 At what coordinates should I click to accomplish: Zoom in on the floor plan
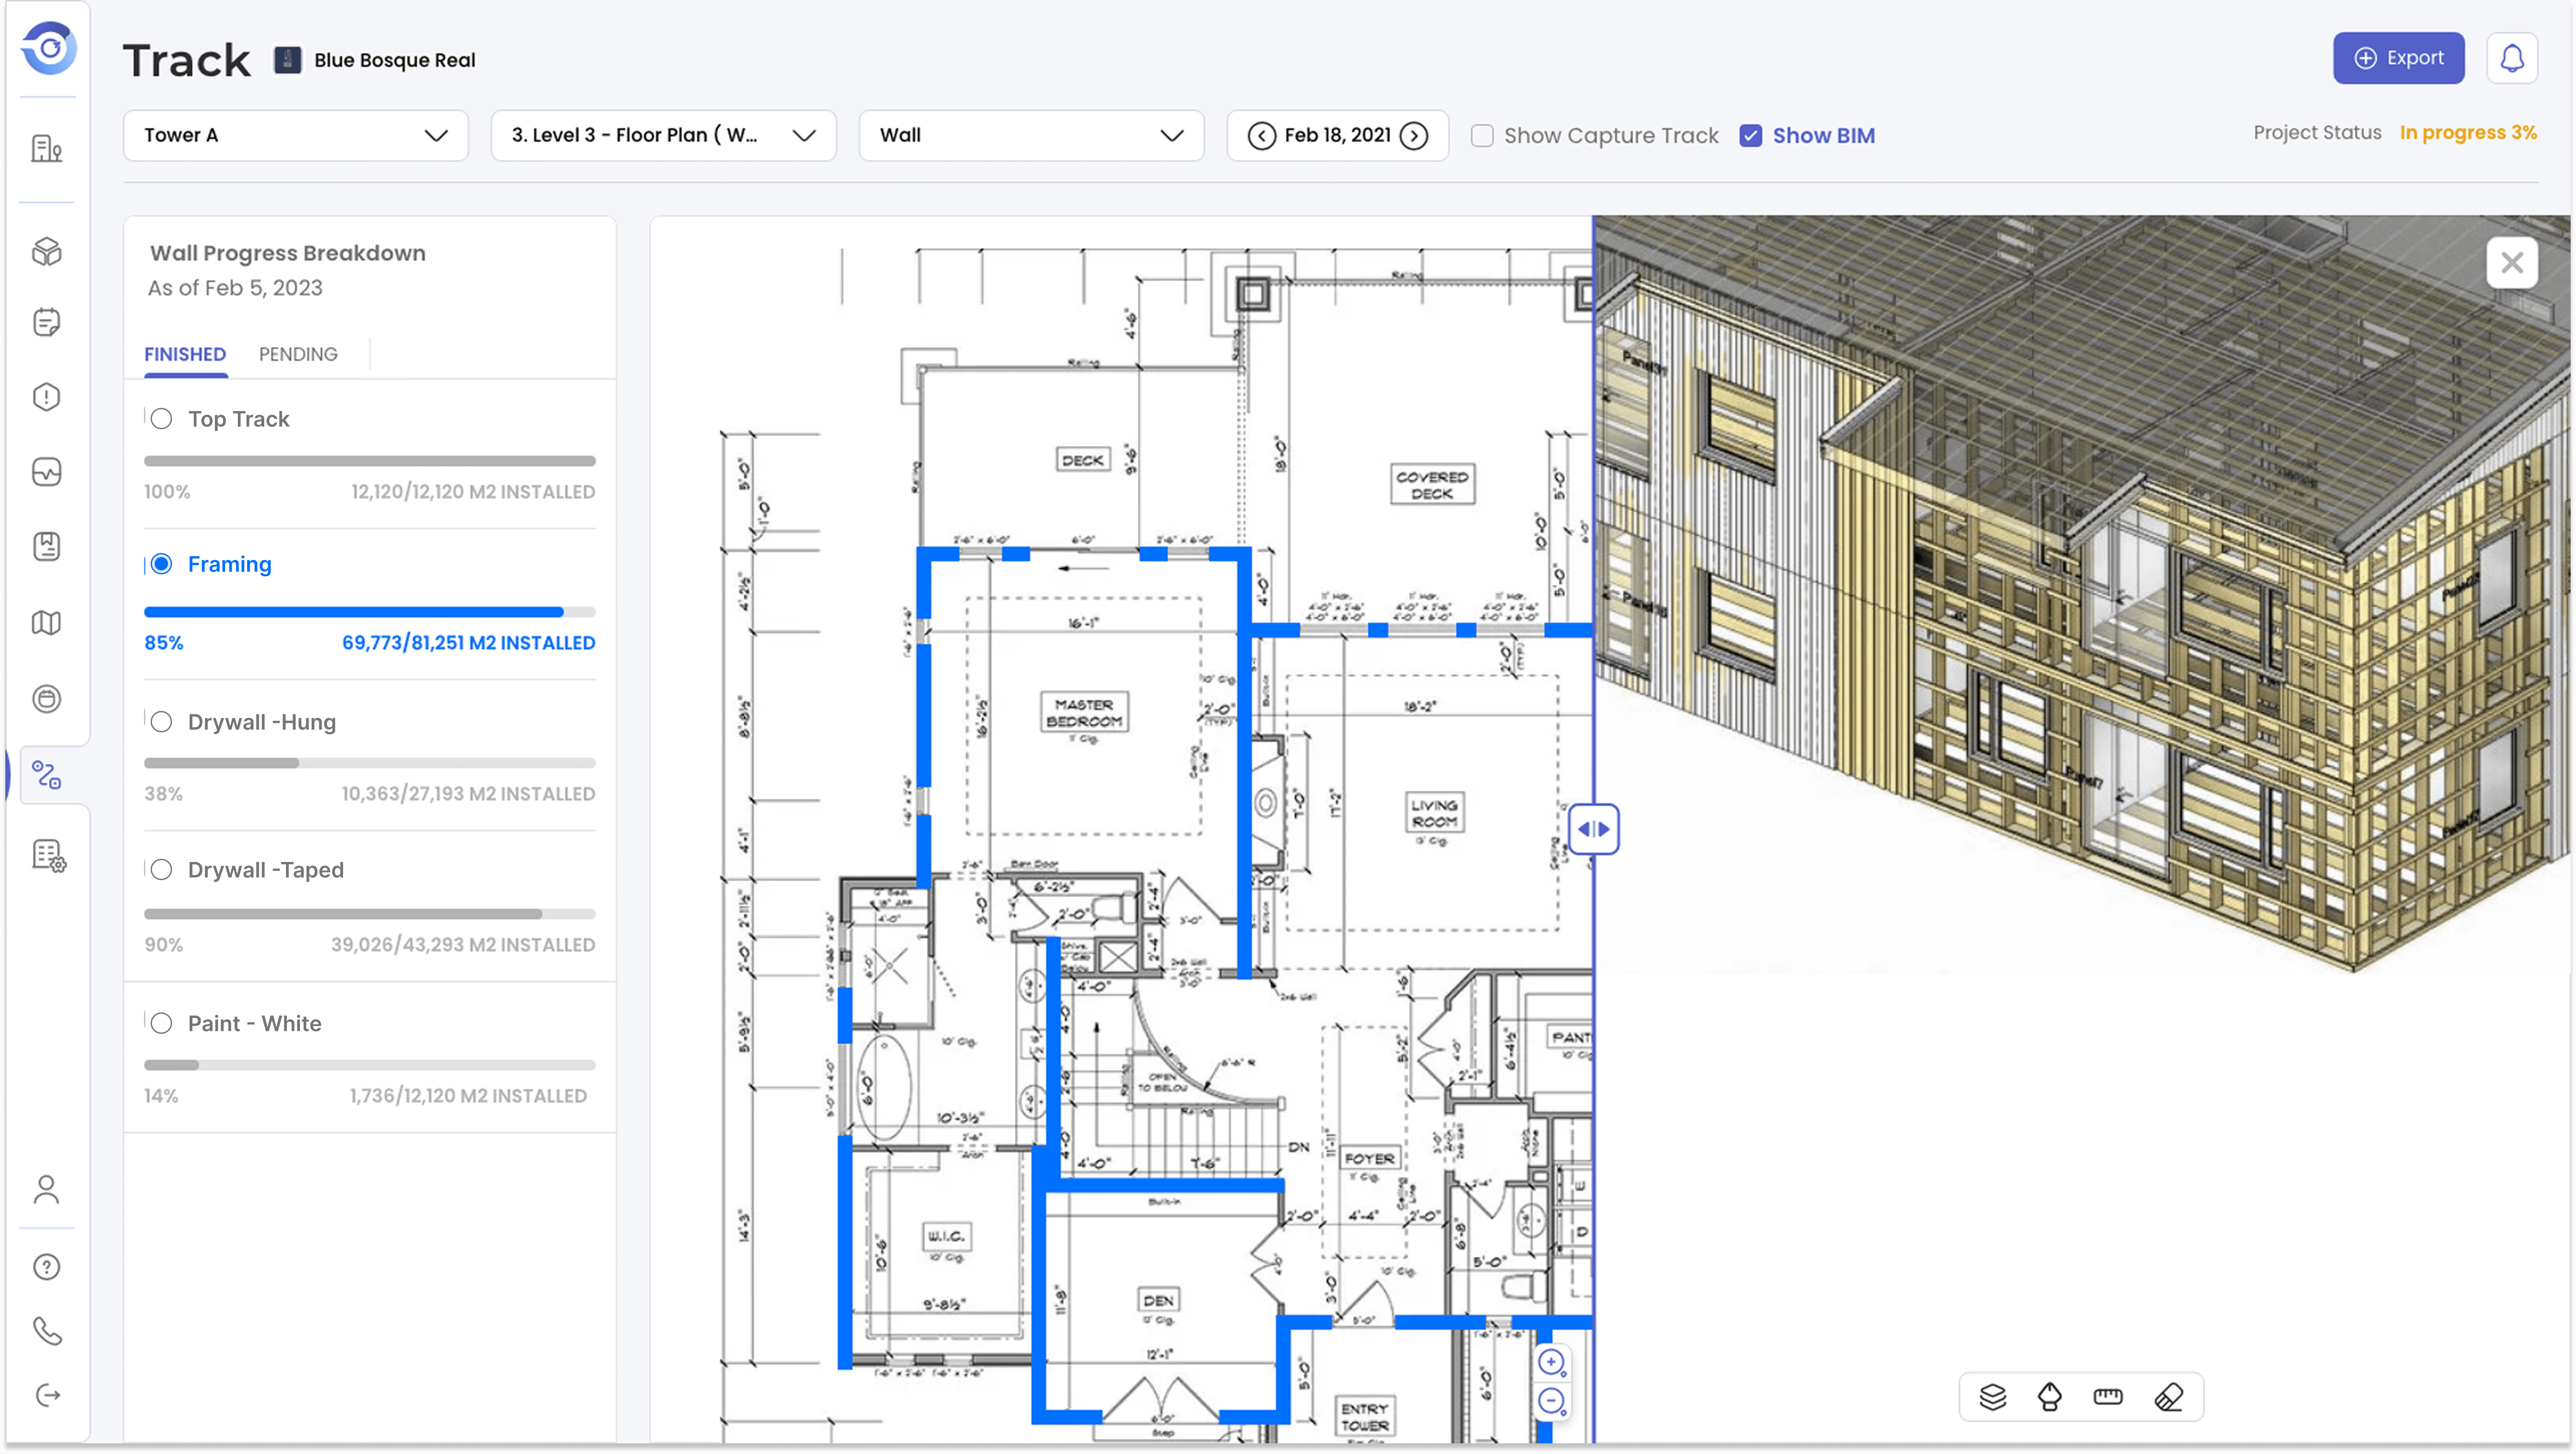1551,1362
